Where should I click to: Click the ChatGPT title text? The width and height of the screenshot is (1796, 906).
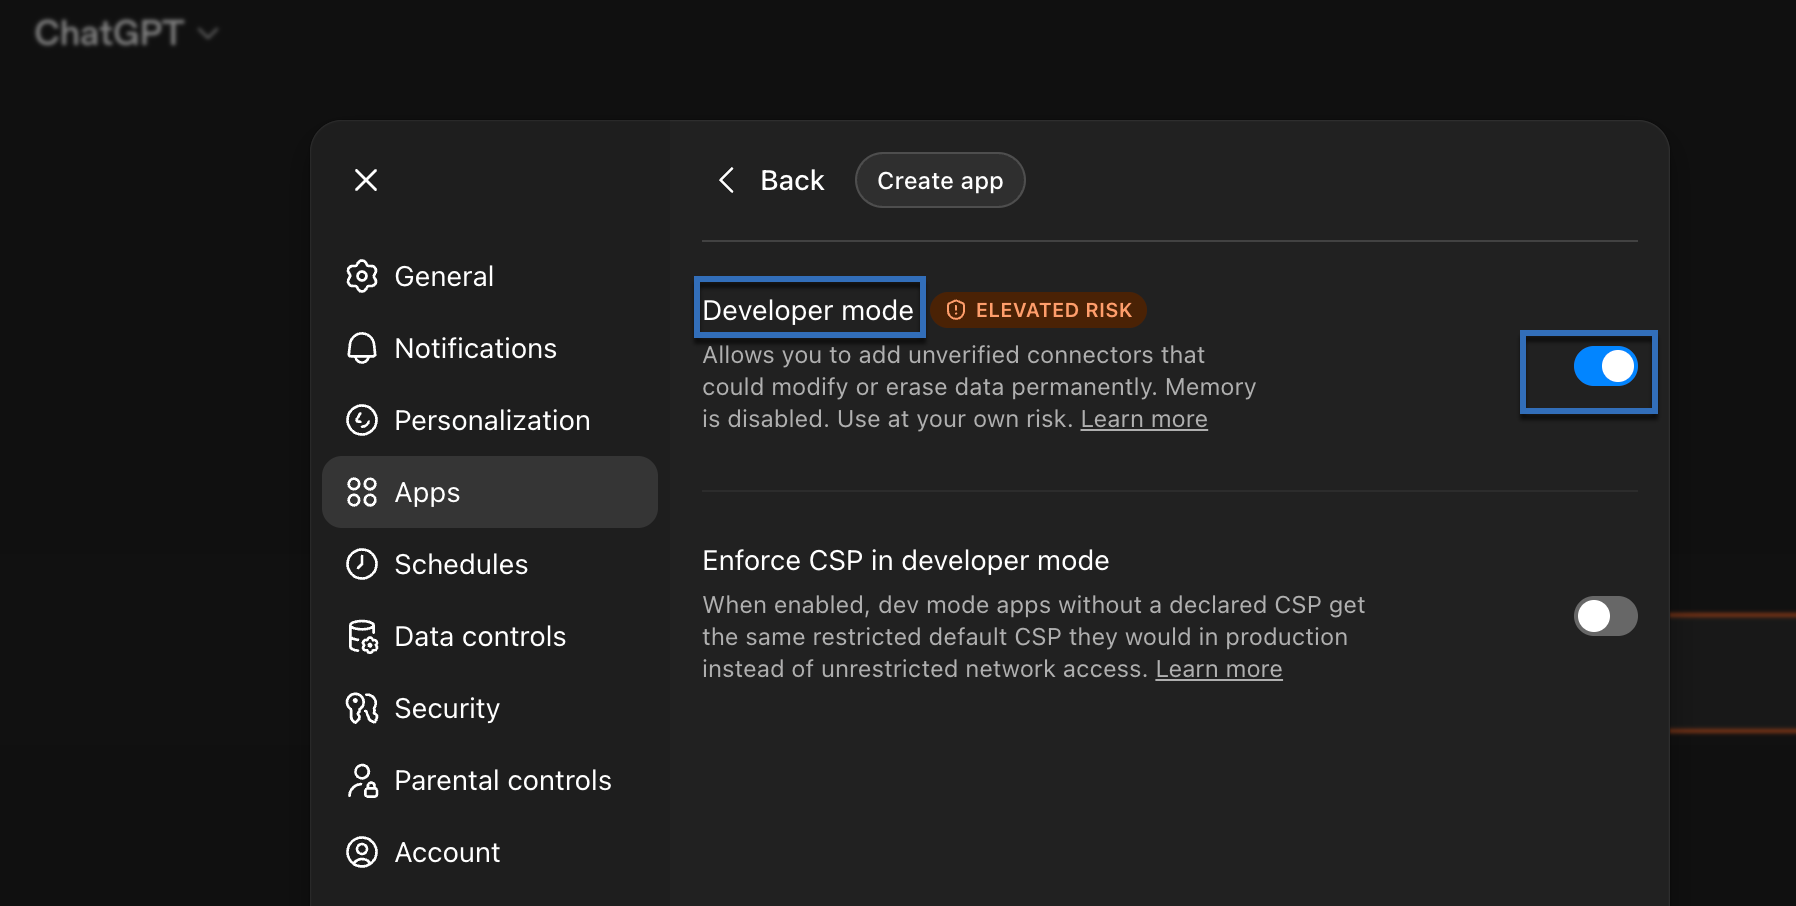pyautogui.click(x=109, y=33)
